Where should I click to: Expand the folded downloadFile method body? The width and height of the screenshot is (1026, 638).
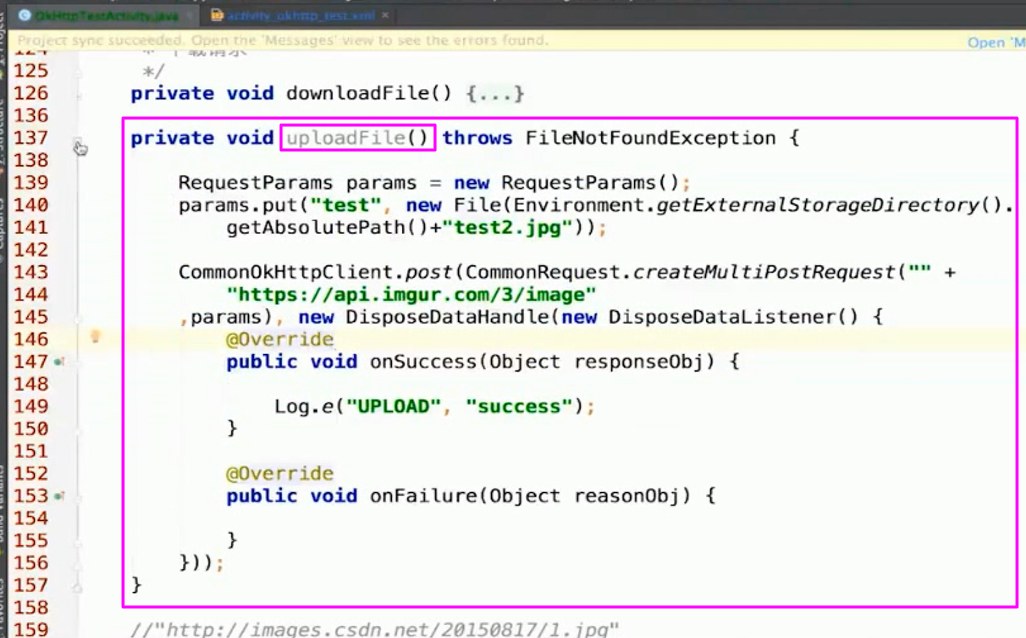coord(495,93)
